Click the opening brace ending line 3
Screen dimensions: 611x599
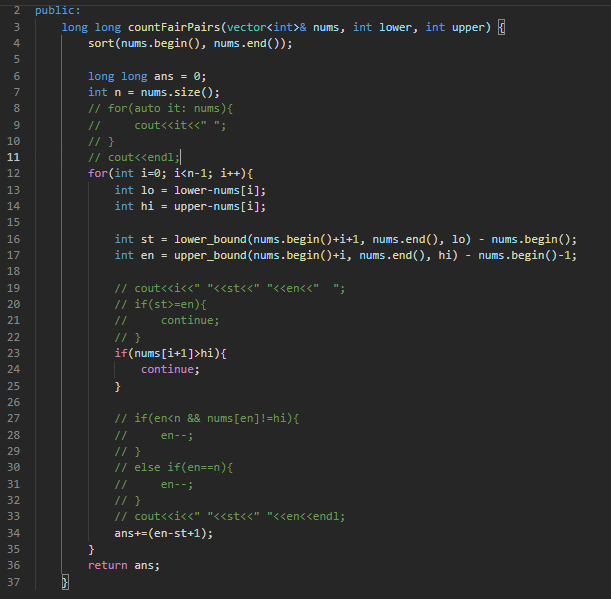pyautogui.click(x=502, y=28)
